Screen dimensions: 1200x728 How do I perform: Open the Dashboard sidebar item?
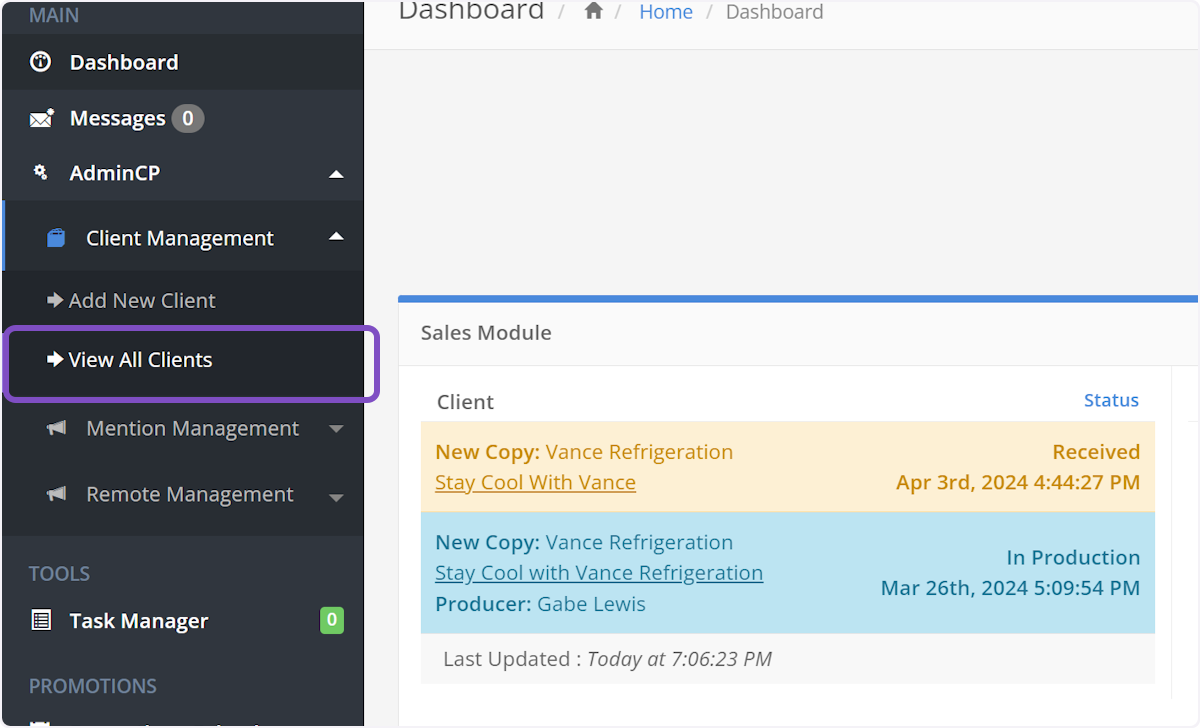tap(124, 62)
